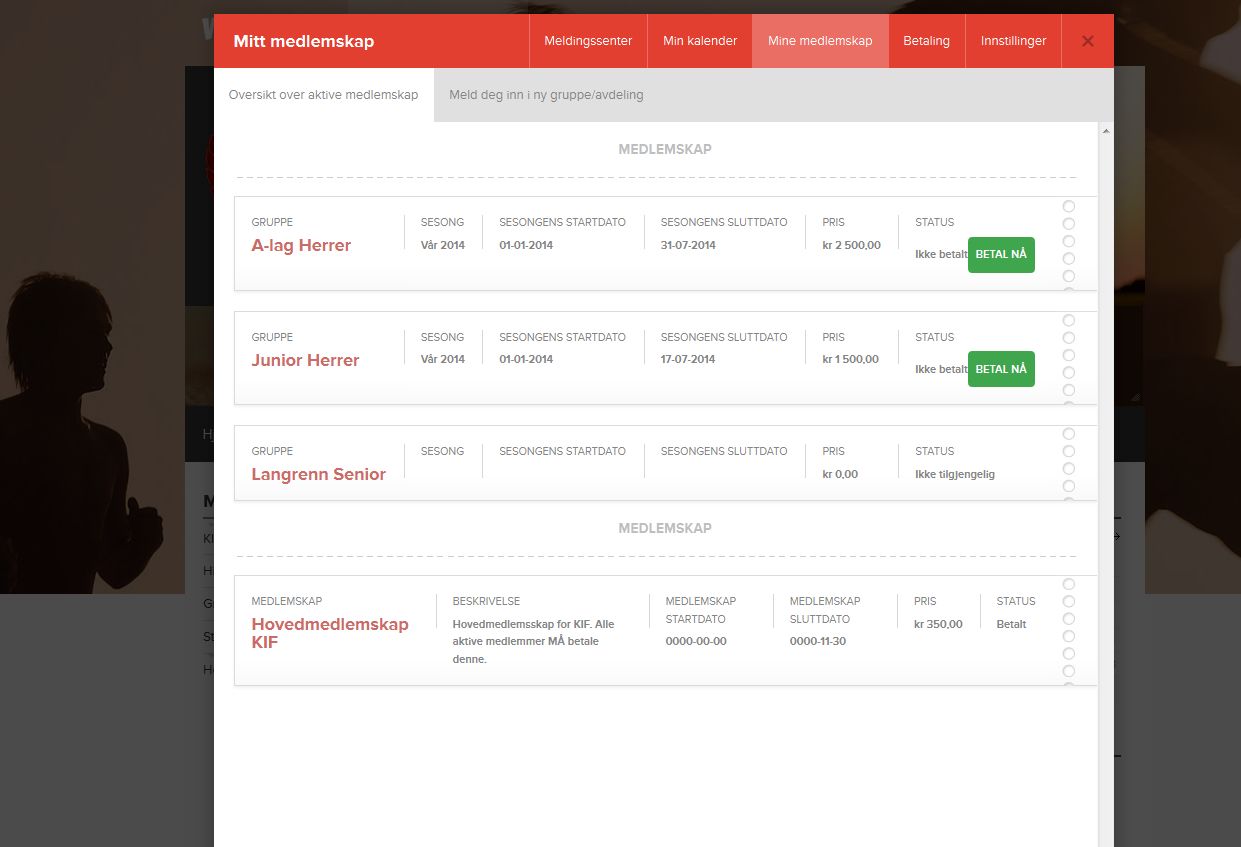This screenshot has width=1241, height=847.
Task: Click end date 17-07-2014
Action: pos(688,359)
